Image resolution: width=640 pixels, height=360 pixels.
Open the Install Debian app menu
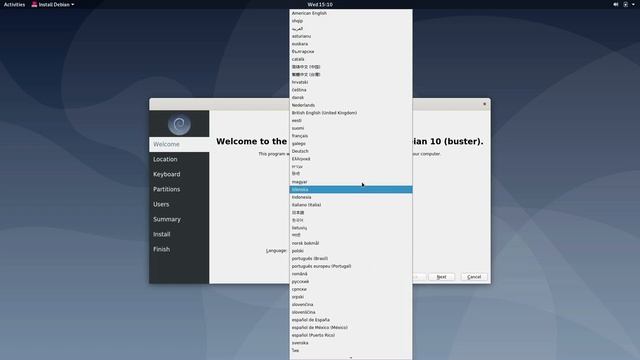(53, 4)
